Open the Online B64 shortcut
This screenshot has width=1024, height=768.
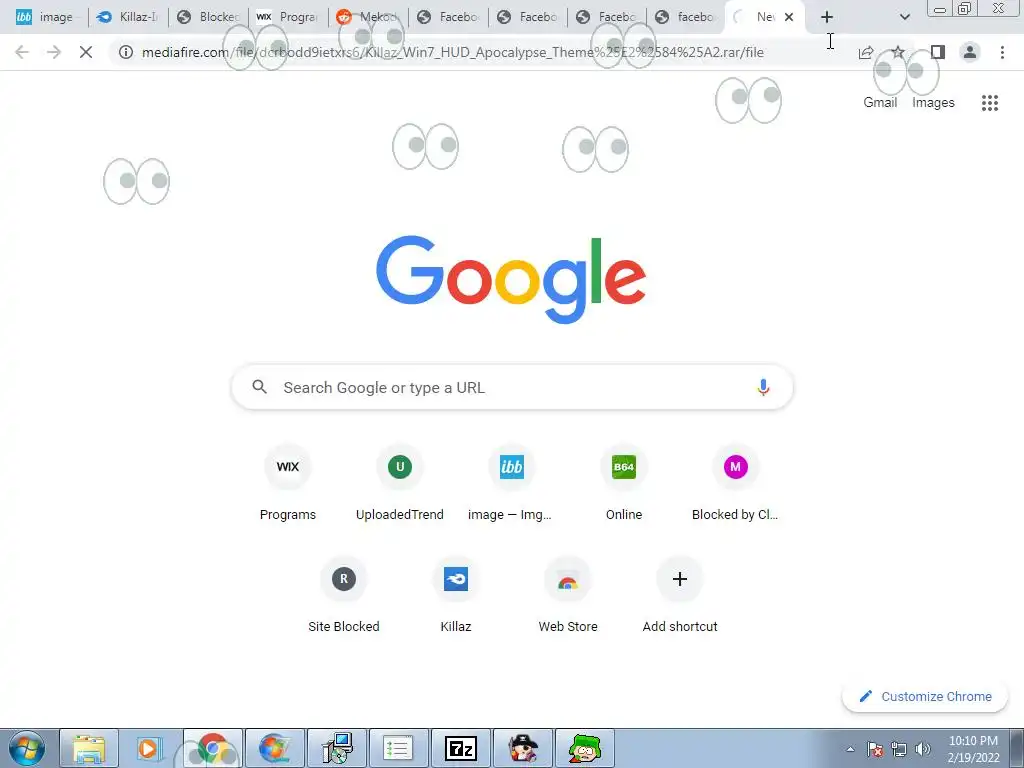624,483
